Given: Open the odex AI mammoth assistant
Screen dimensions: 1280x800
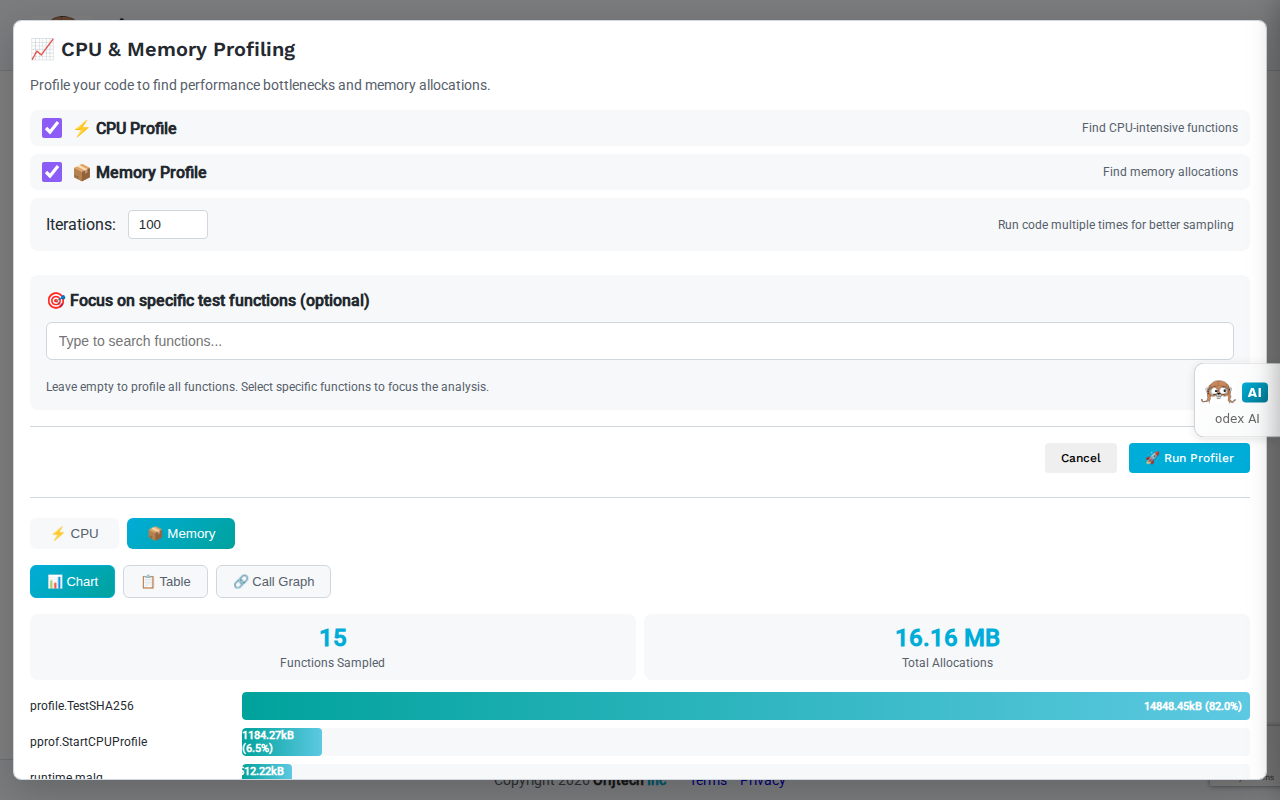Looking at the screenshot, I should [x=1219, y=392].
